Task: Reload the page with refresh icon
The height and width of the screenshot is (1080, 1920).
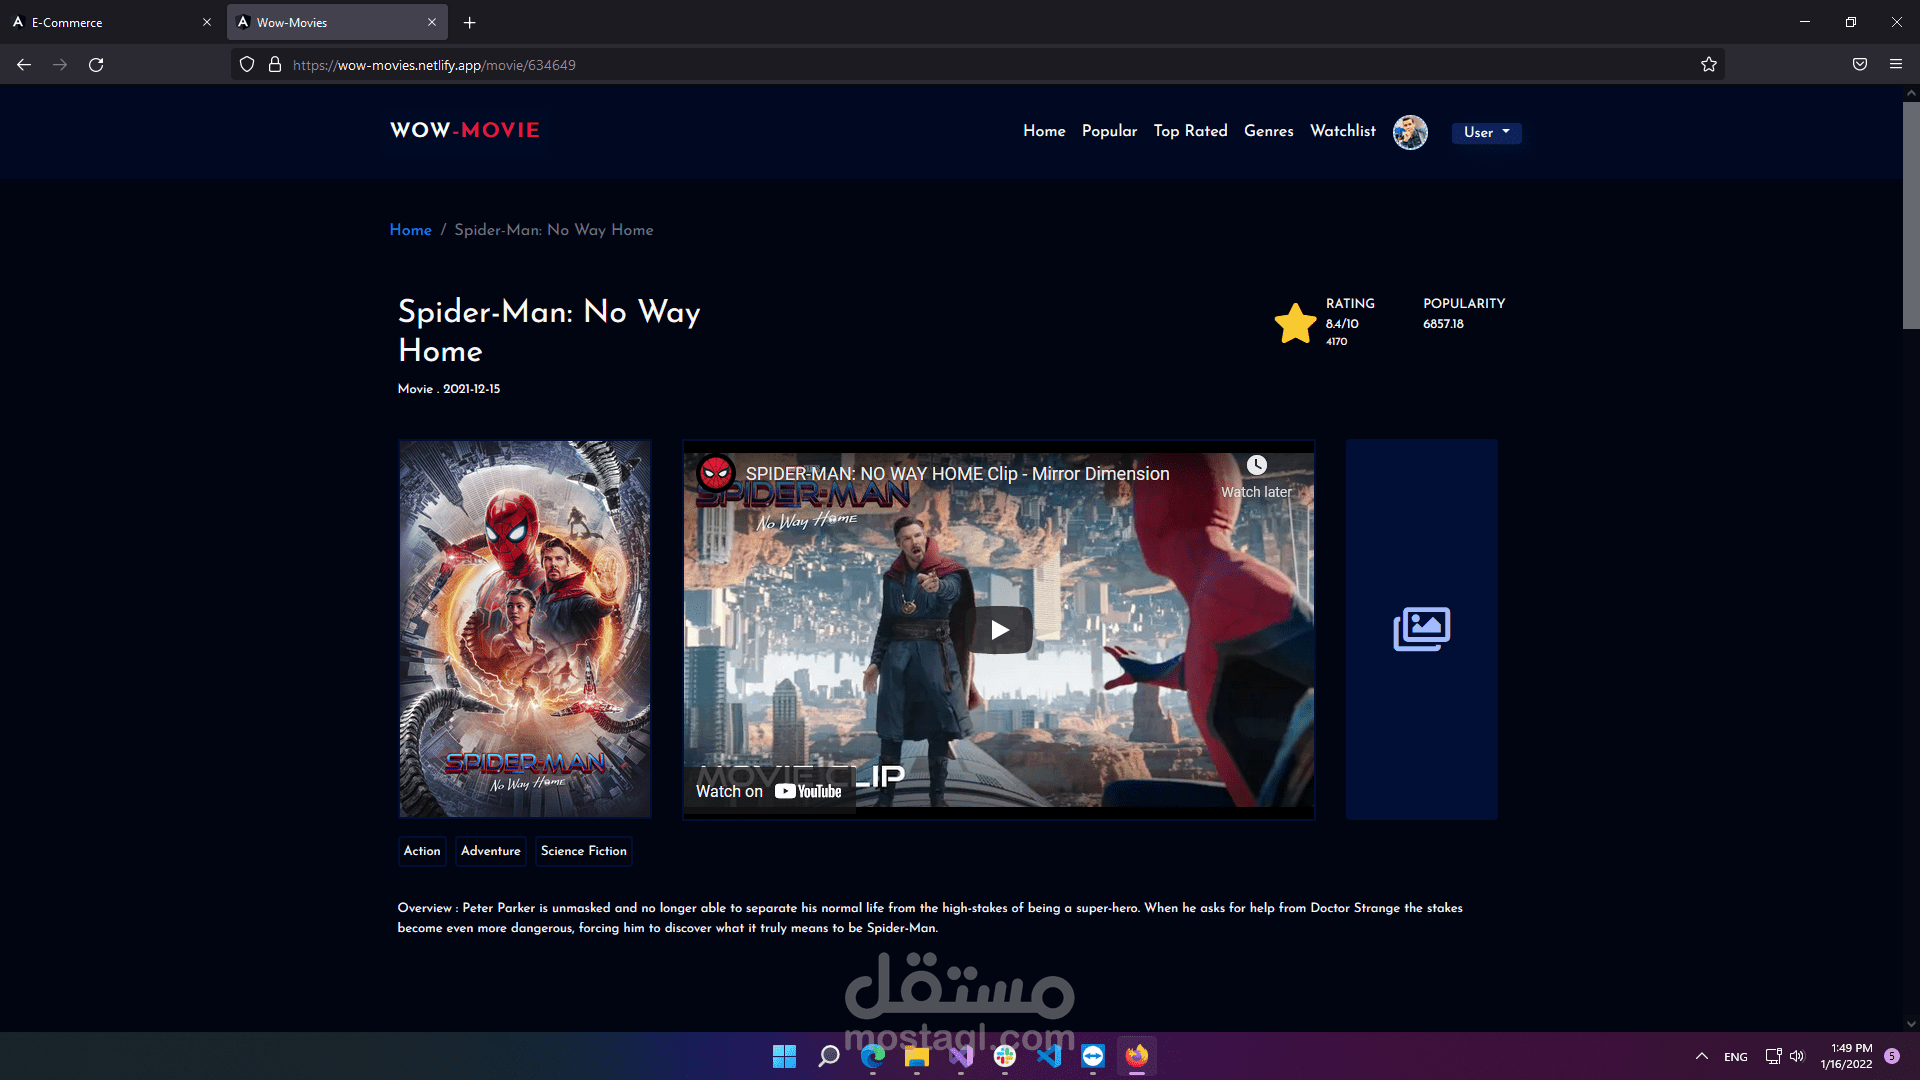Action: click(96, 65)
